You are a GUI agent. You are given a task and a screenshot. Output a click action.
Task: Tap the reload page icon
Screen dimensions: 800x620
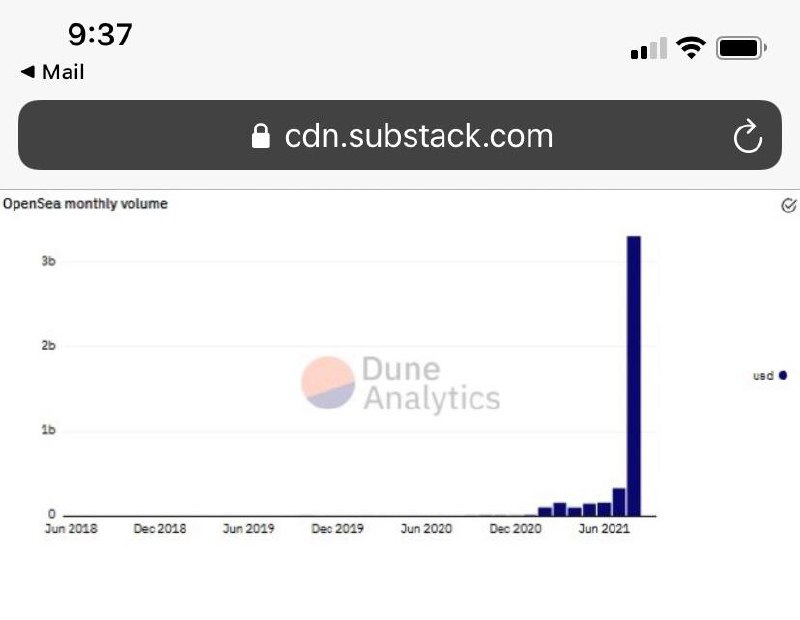pos(747,136)
